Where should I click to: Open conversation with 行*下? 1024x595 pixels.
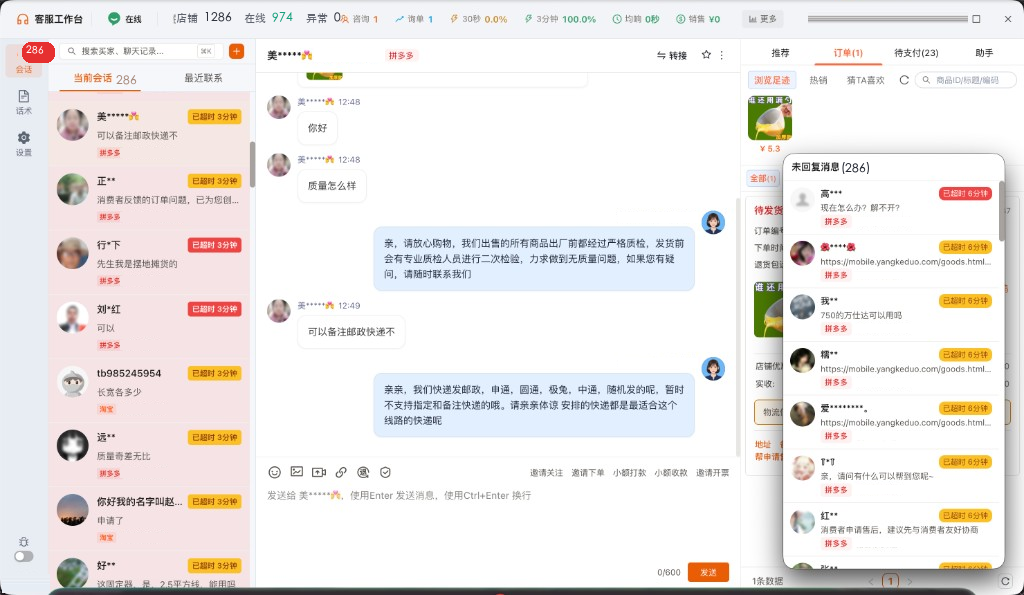click(150, 263)
